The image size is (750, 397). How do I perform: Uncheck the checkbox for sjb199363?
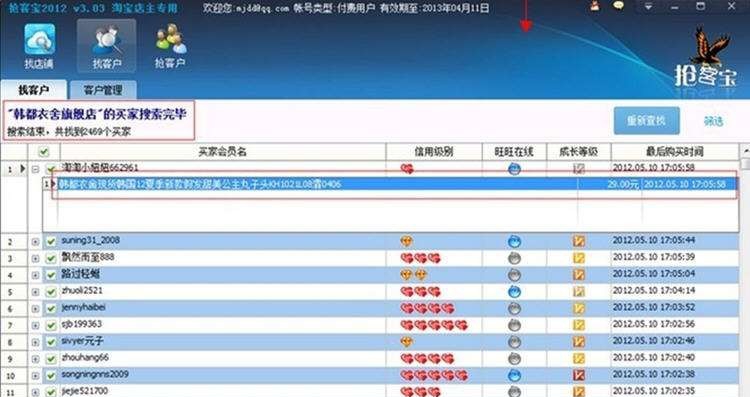51,325
